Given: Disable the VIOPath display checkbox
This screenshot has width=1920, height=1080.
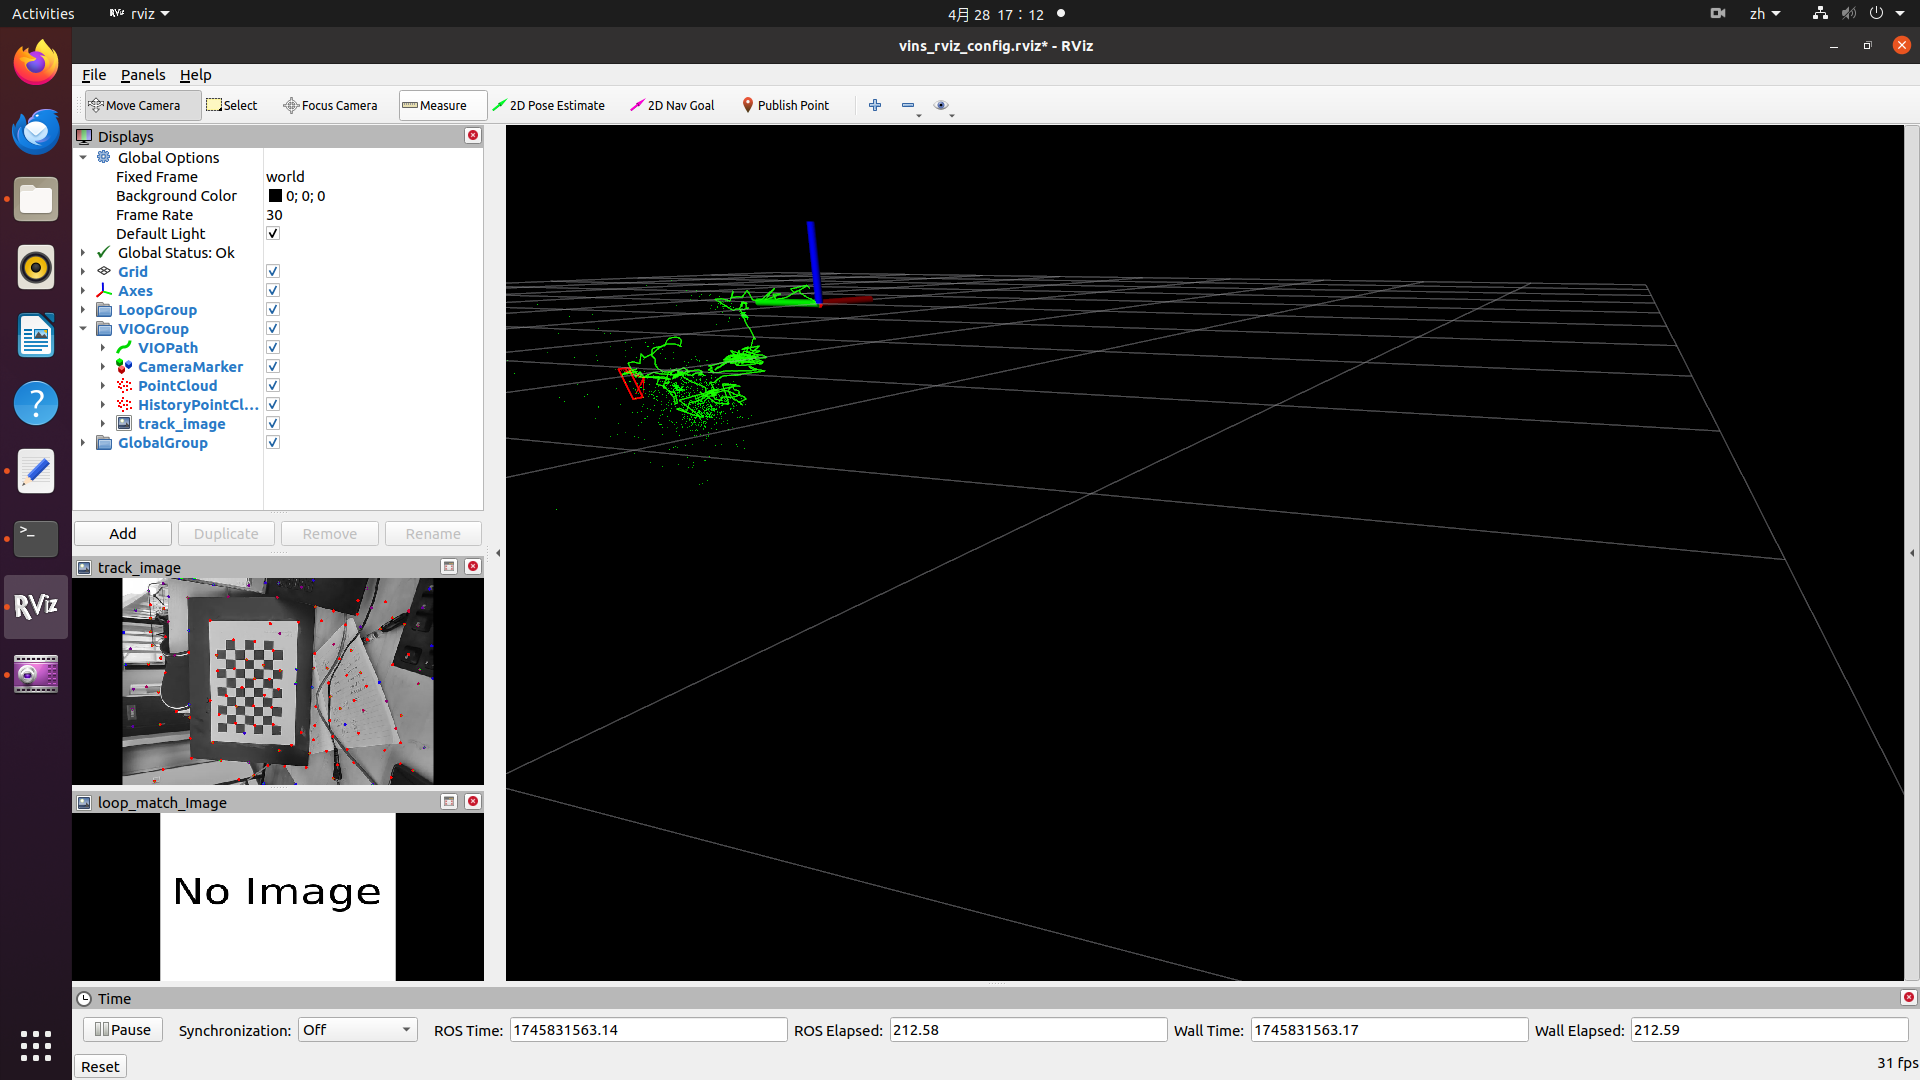Looking at the screenshot, I should [x=273, y=348].
